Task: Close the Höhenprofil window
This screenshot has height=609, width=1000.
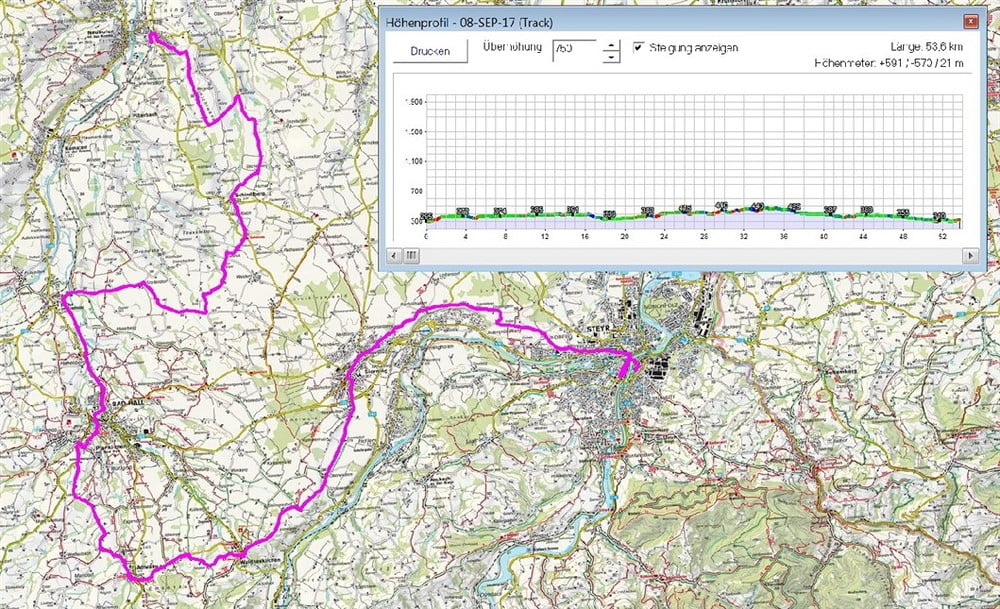Action: tap(970, 21)
